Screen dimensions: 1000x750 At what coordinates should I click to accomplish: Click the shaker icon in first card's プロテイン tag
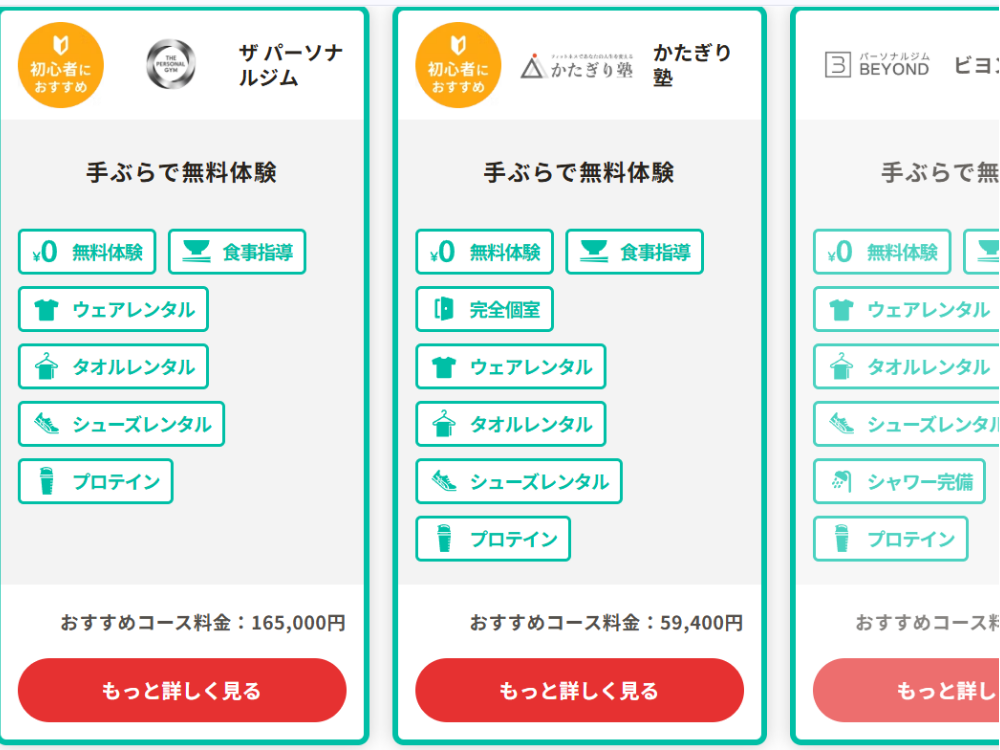point(46,482)
